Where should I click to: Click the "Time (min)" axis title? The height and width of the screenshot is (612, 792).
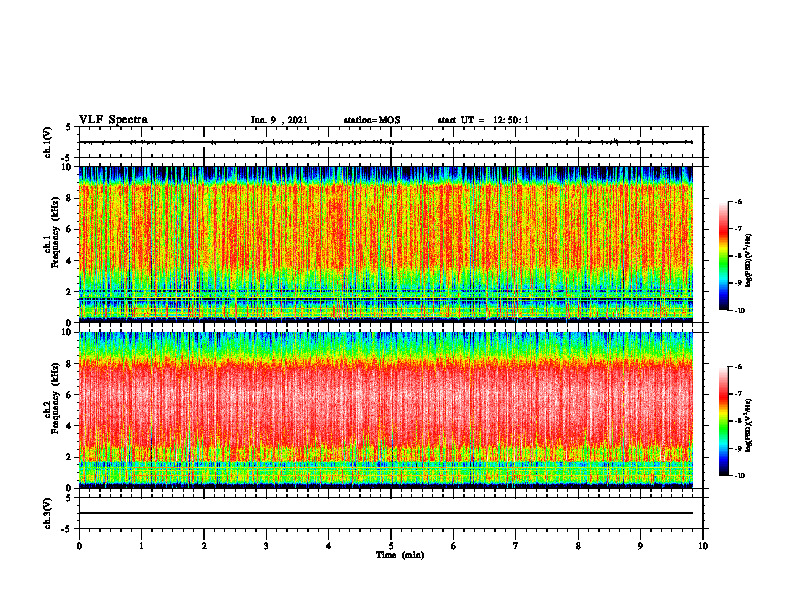[x=400, y=555]
